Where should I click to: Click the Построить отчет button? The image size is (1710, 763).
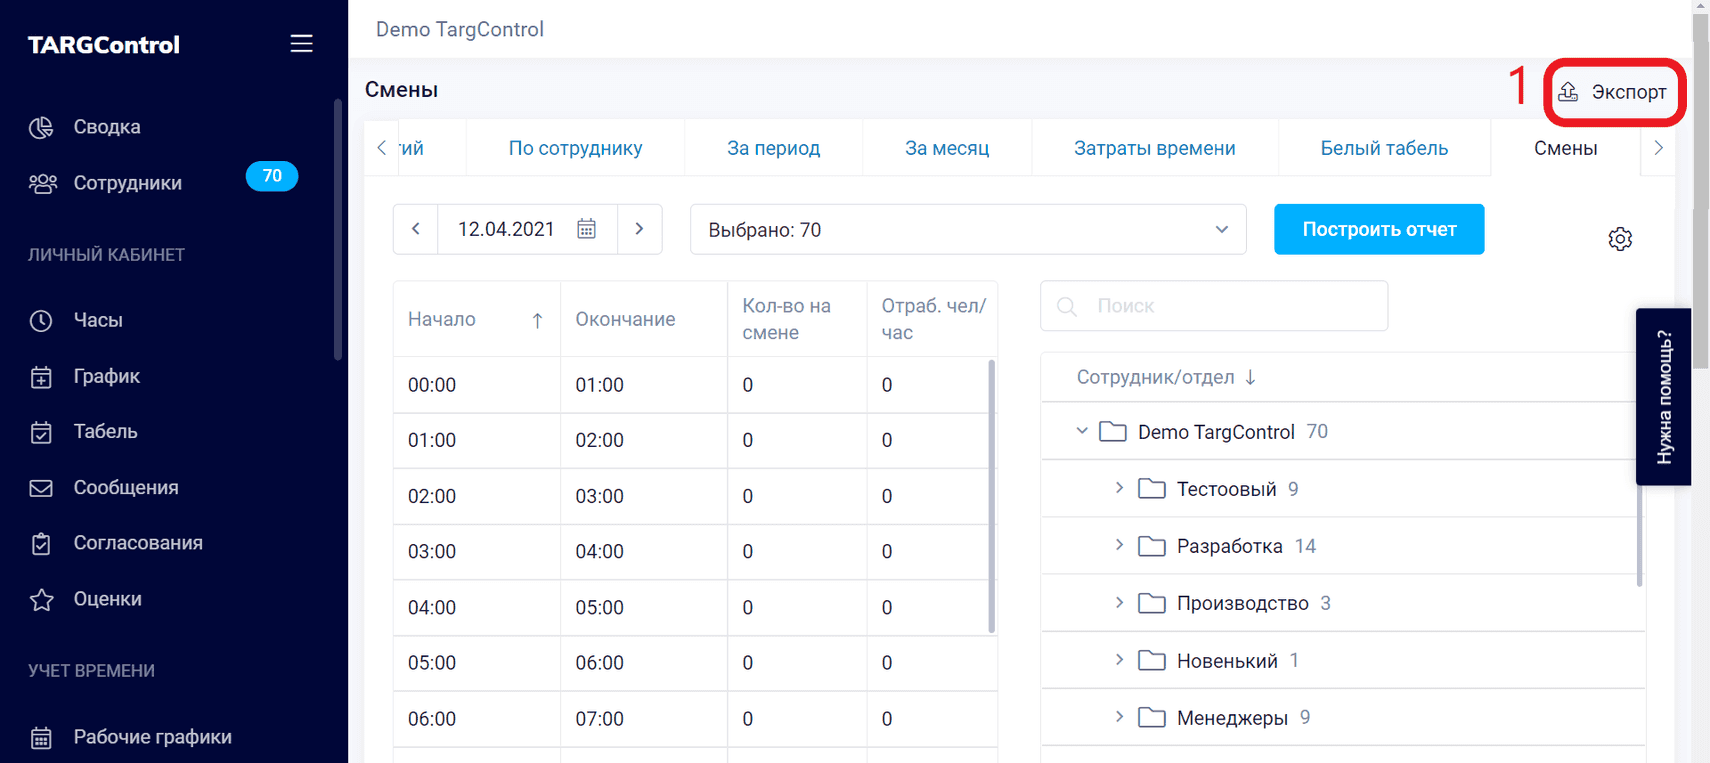coord(1378,229)
